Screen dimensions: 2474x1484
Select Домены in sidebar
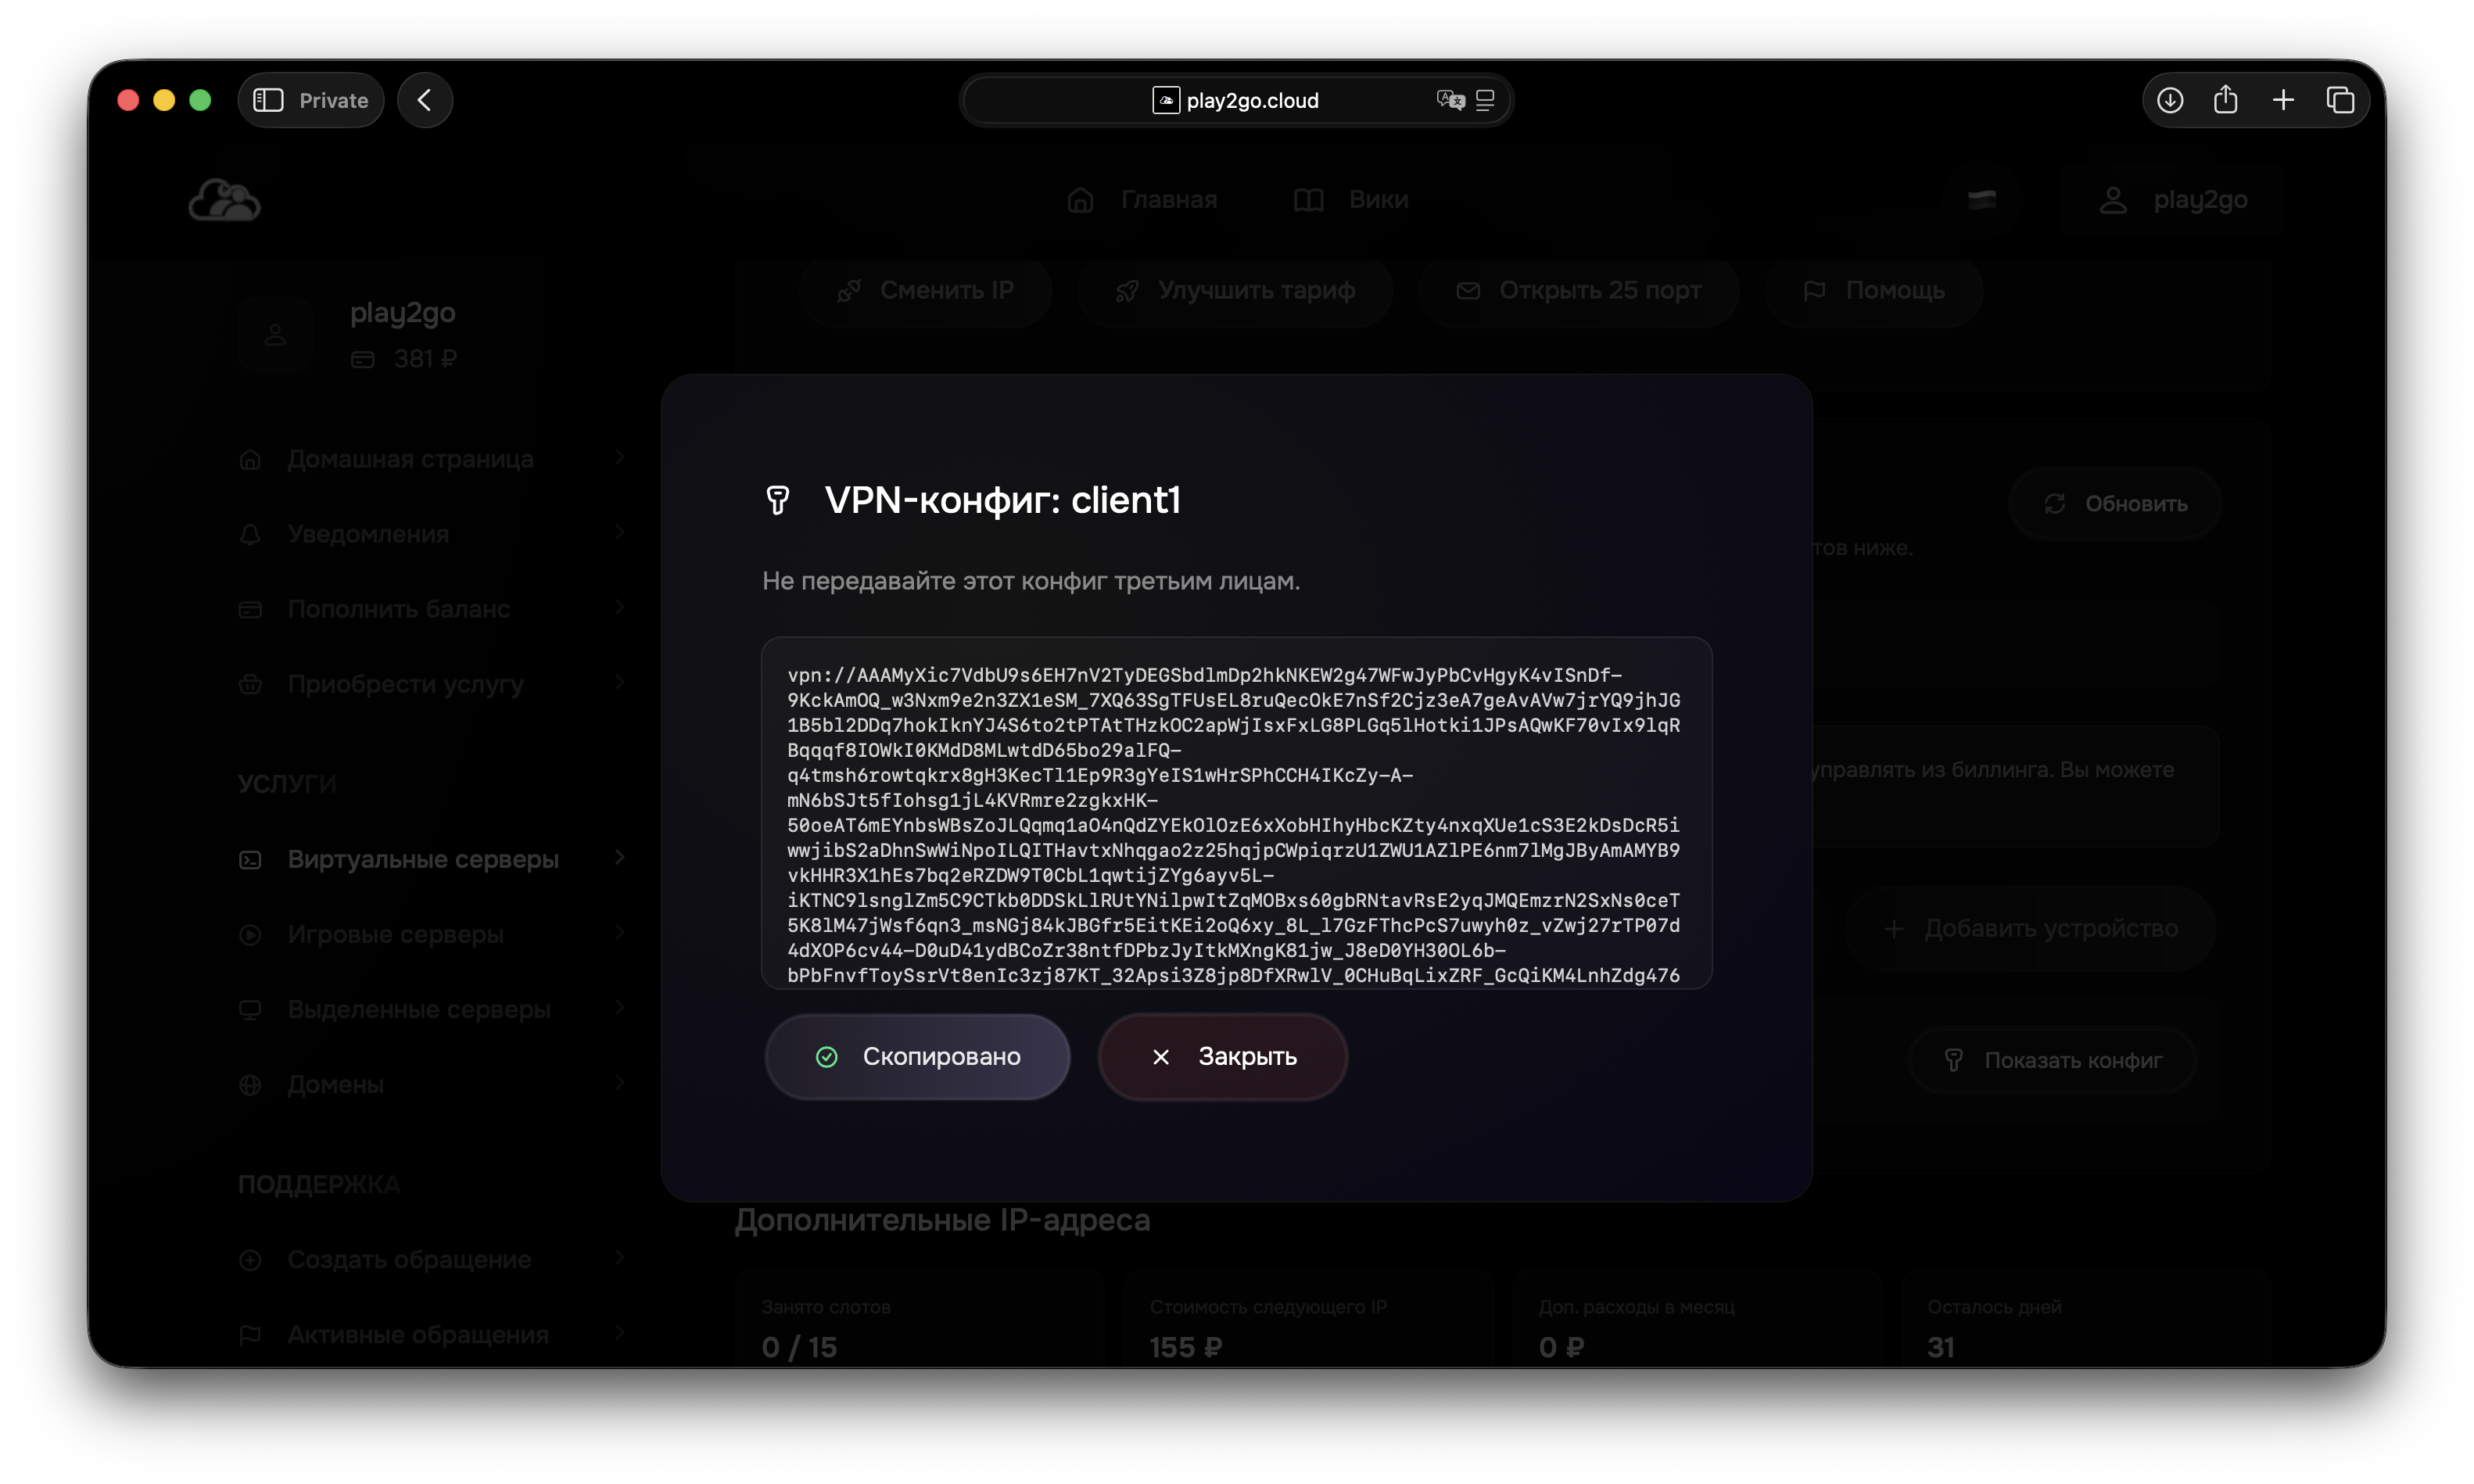pos(432,1084)
